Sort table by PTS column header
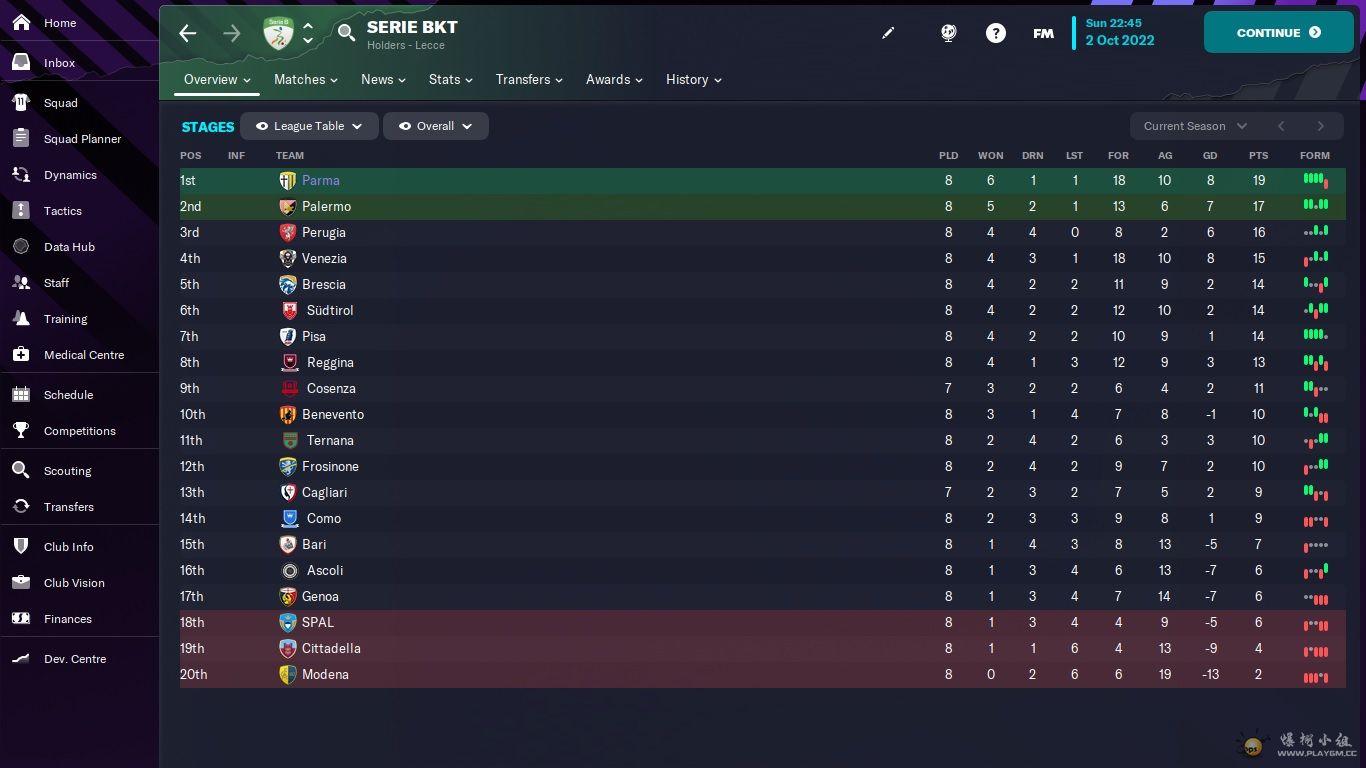 pos(1258,156)
